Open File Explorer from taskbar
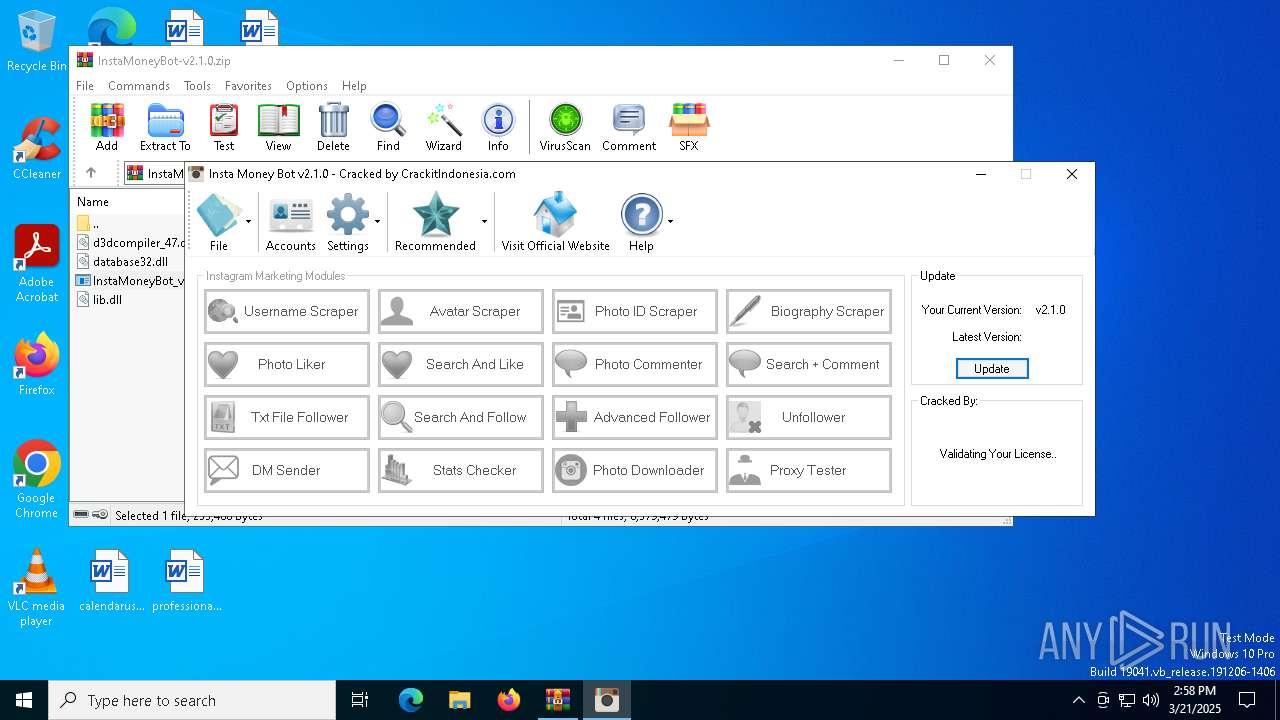The height and width of the screenshot is (720, 1280). [459, 700]
